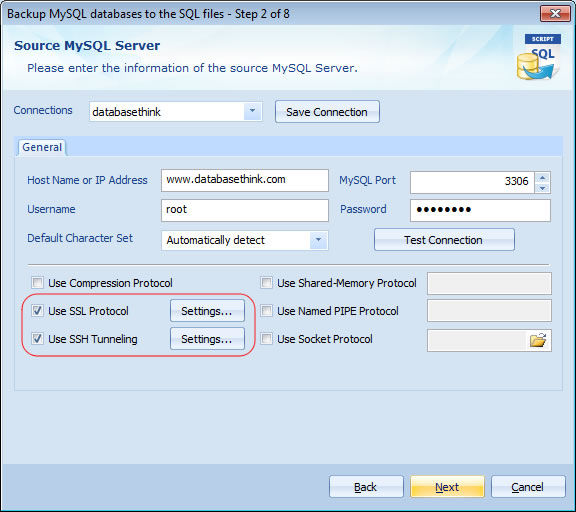Enable Use Compression Protocol checkbox
Screen dimensions: 576x512
[x=37, y=283]
